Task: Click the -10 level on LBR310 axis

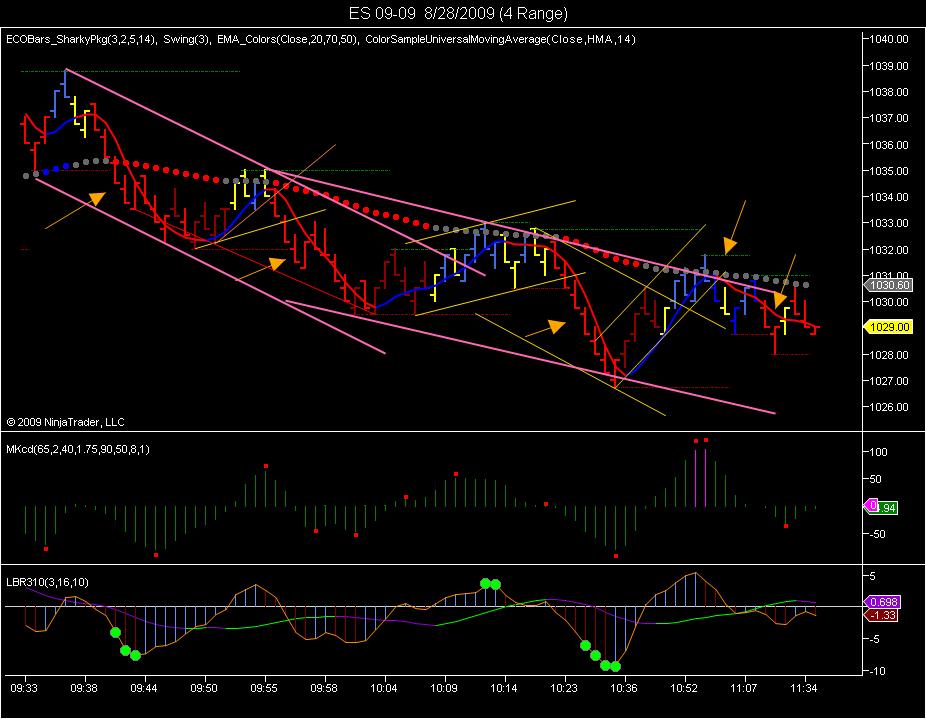Action: [877, 671]
